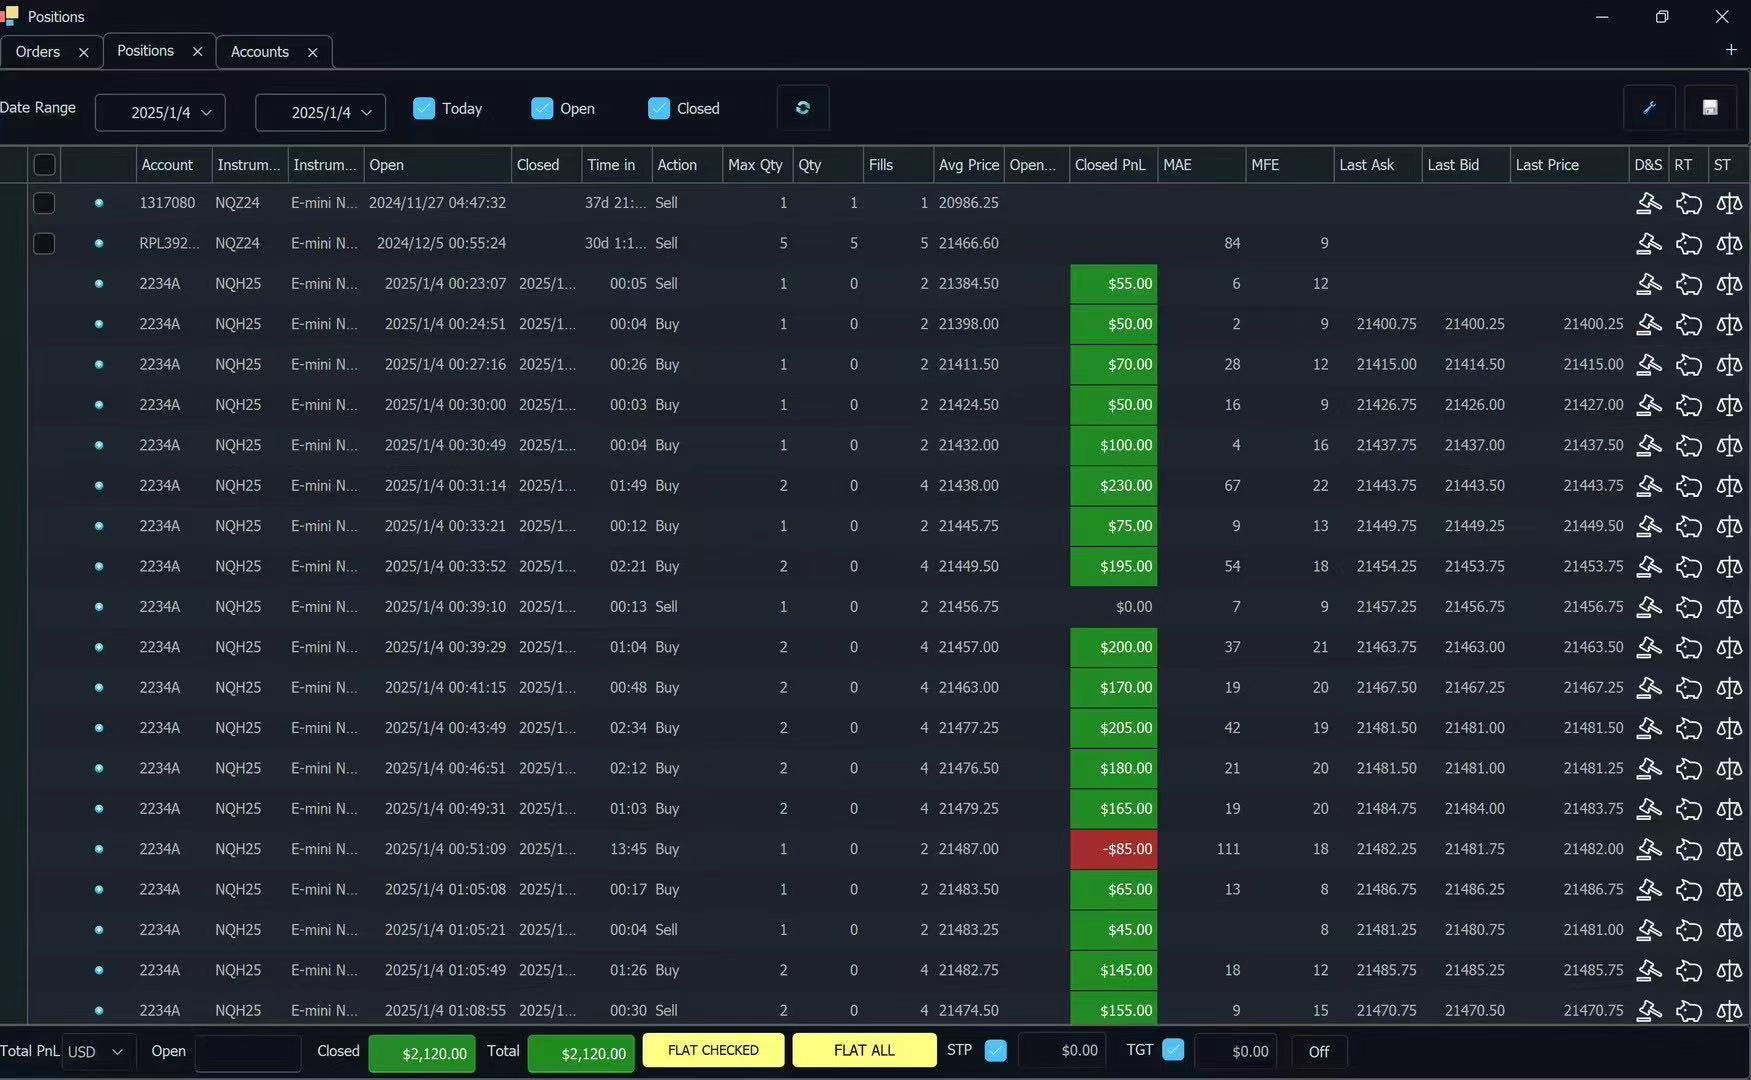
Task: Click the green Closed $2,120.00 total
Action: (422, 1053)
